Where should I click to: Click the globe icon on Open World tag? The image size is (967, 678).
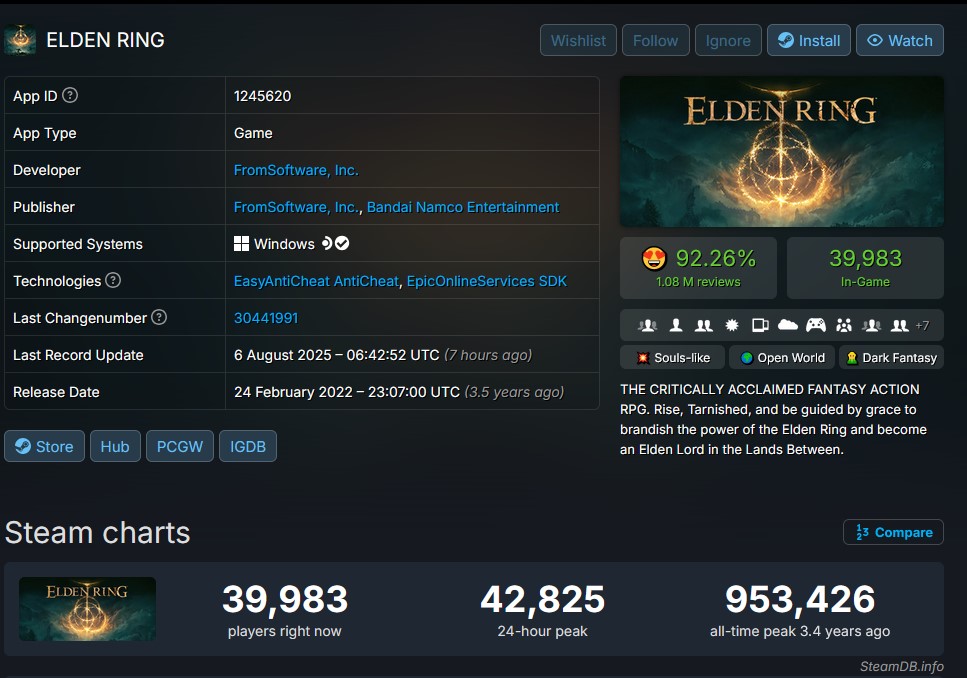pyautogui.click(x=747, y=358)
